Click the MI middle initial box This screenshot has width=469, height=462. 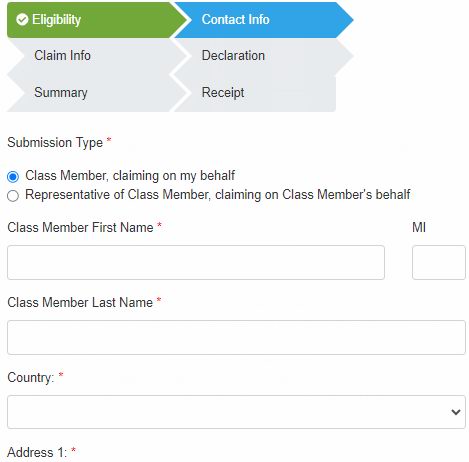[439, 262]
